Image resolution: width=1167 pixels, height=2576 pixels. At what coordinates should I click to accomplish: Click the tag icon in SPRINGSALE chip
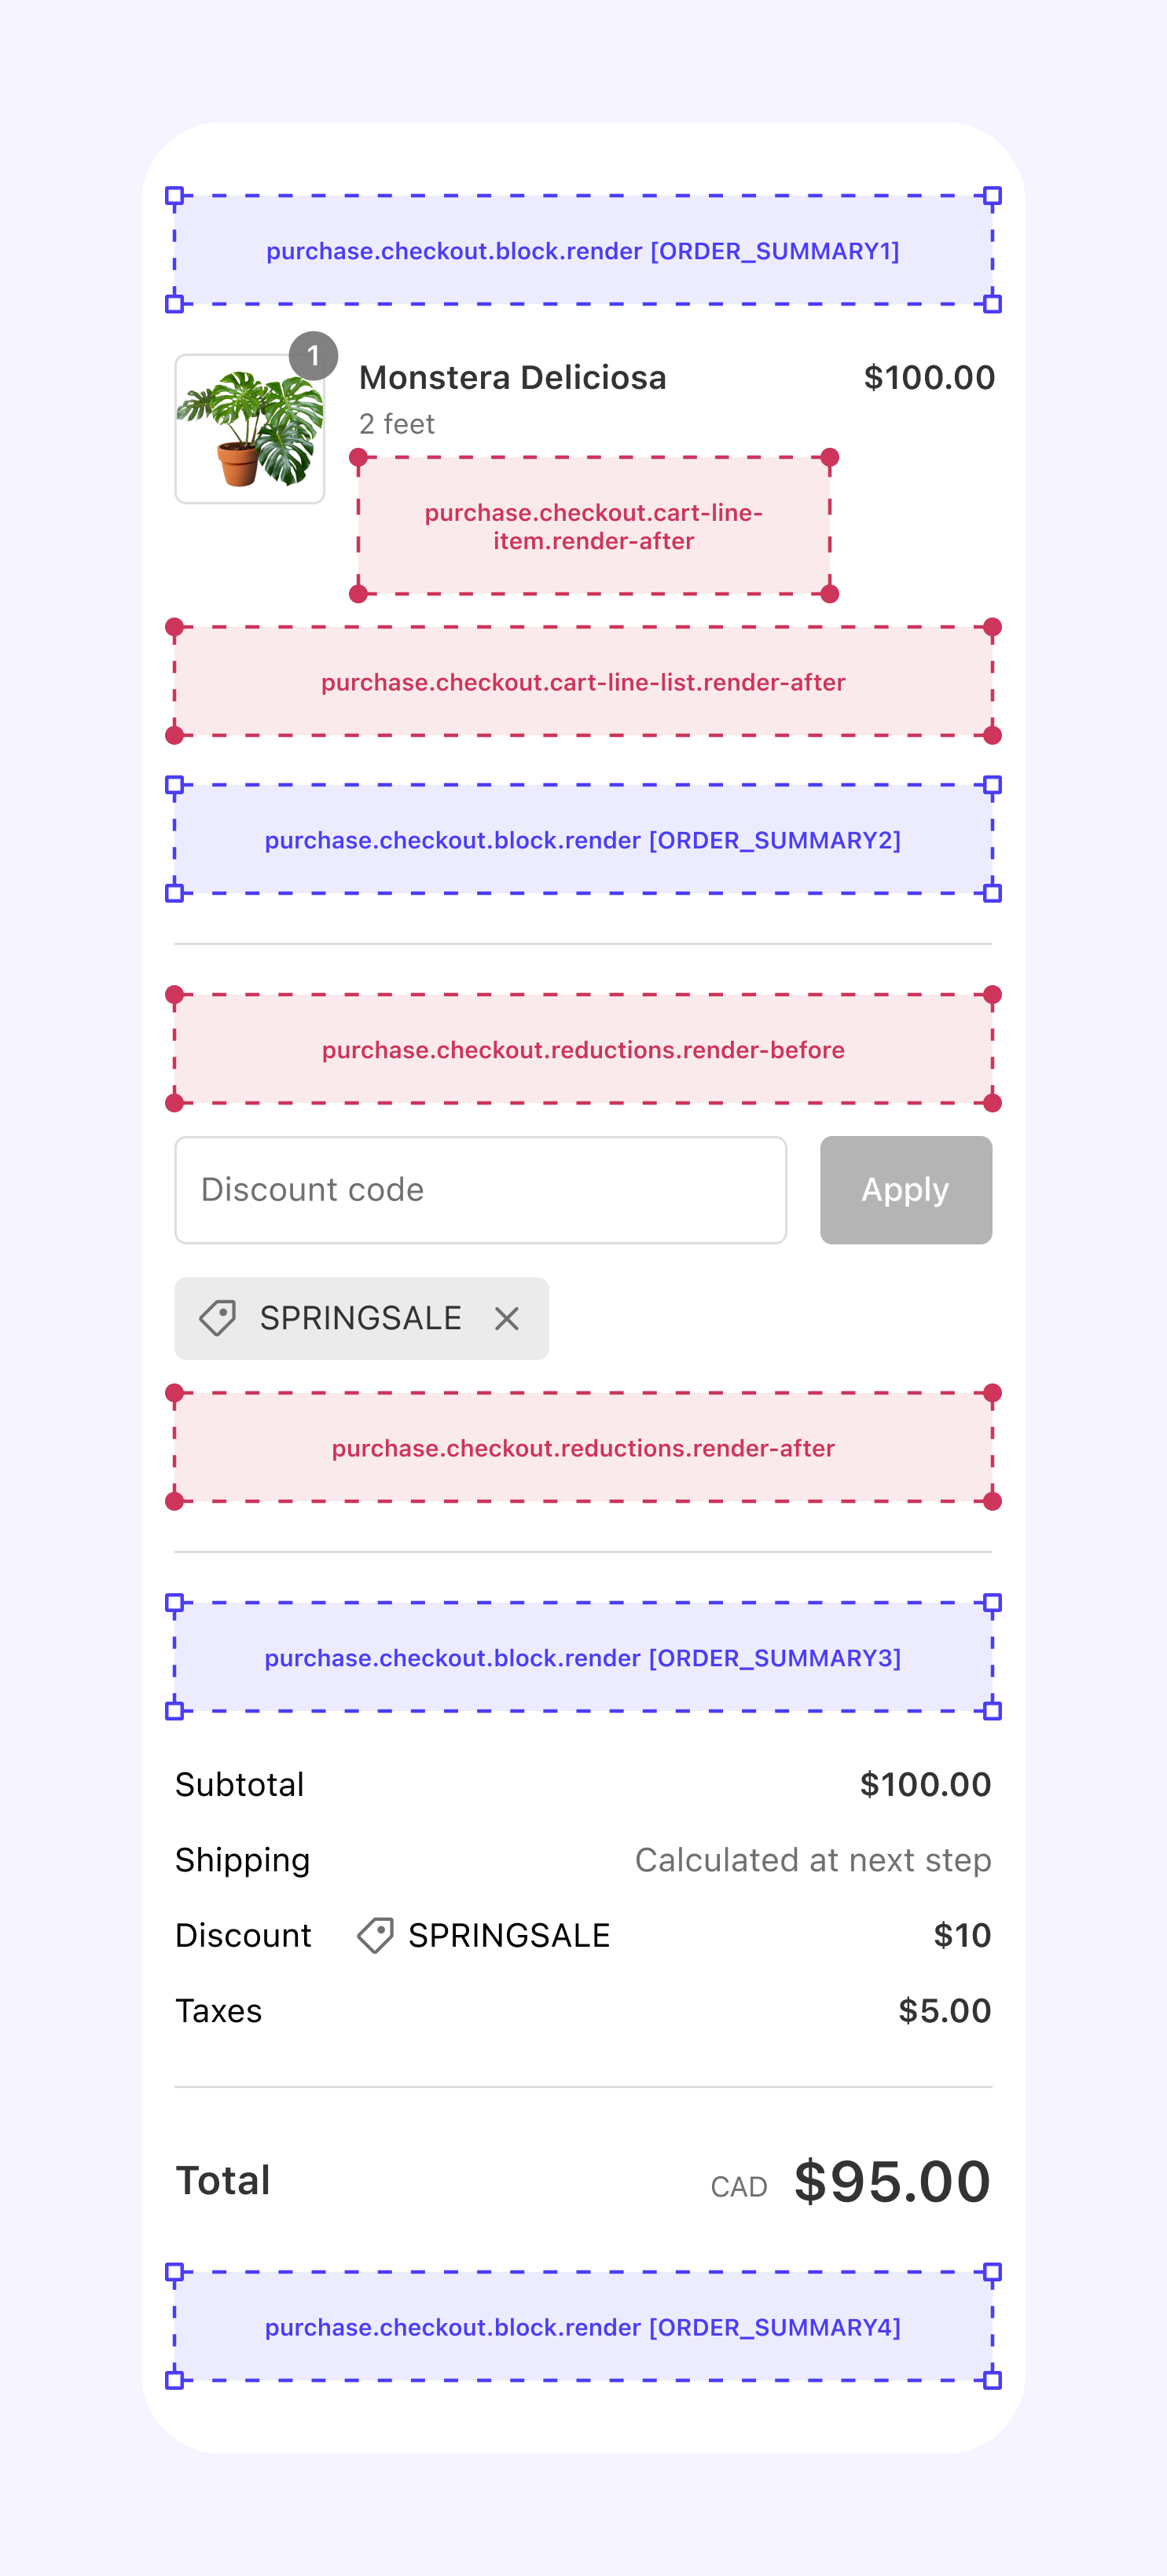click(x=218, y=1318)
